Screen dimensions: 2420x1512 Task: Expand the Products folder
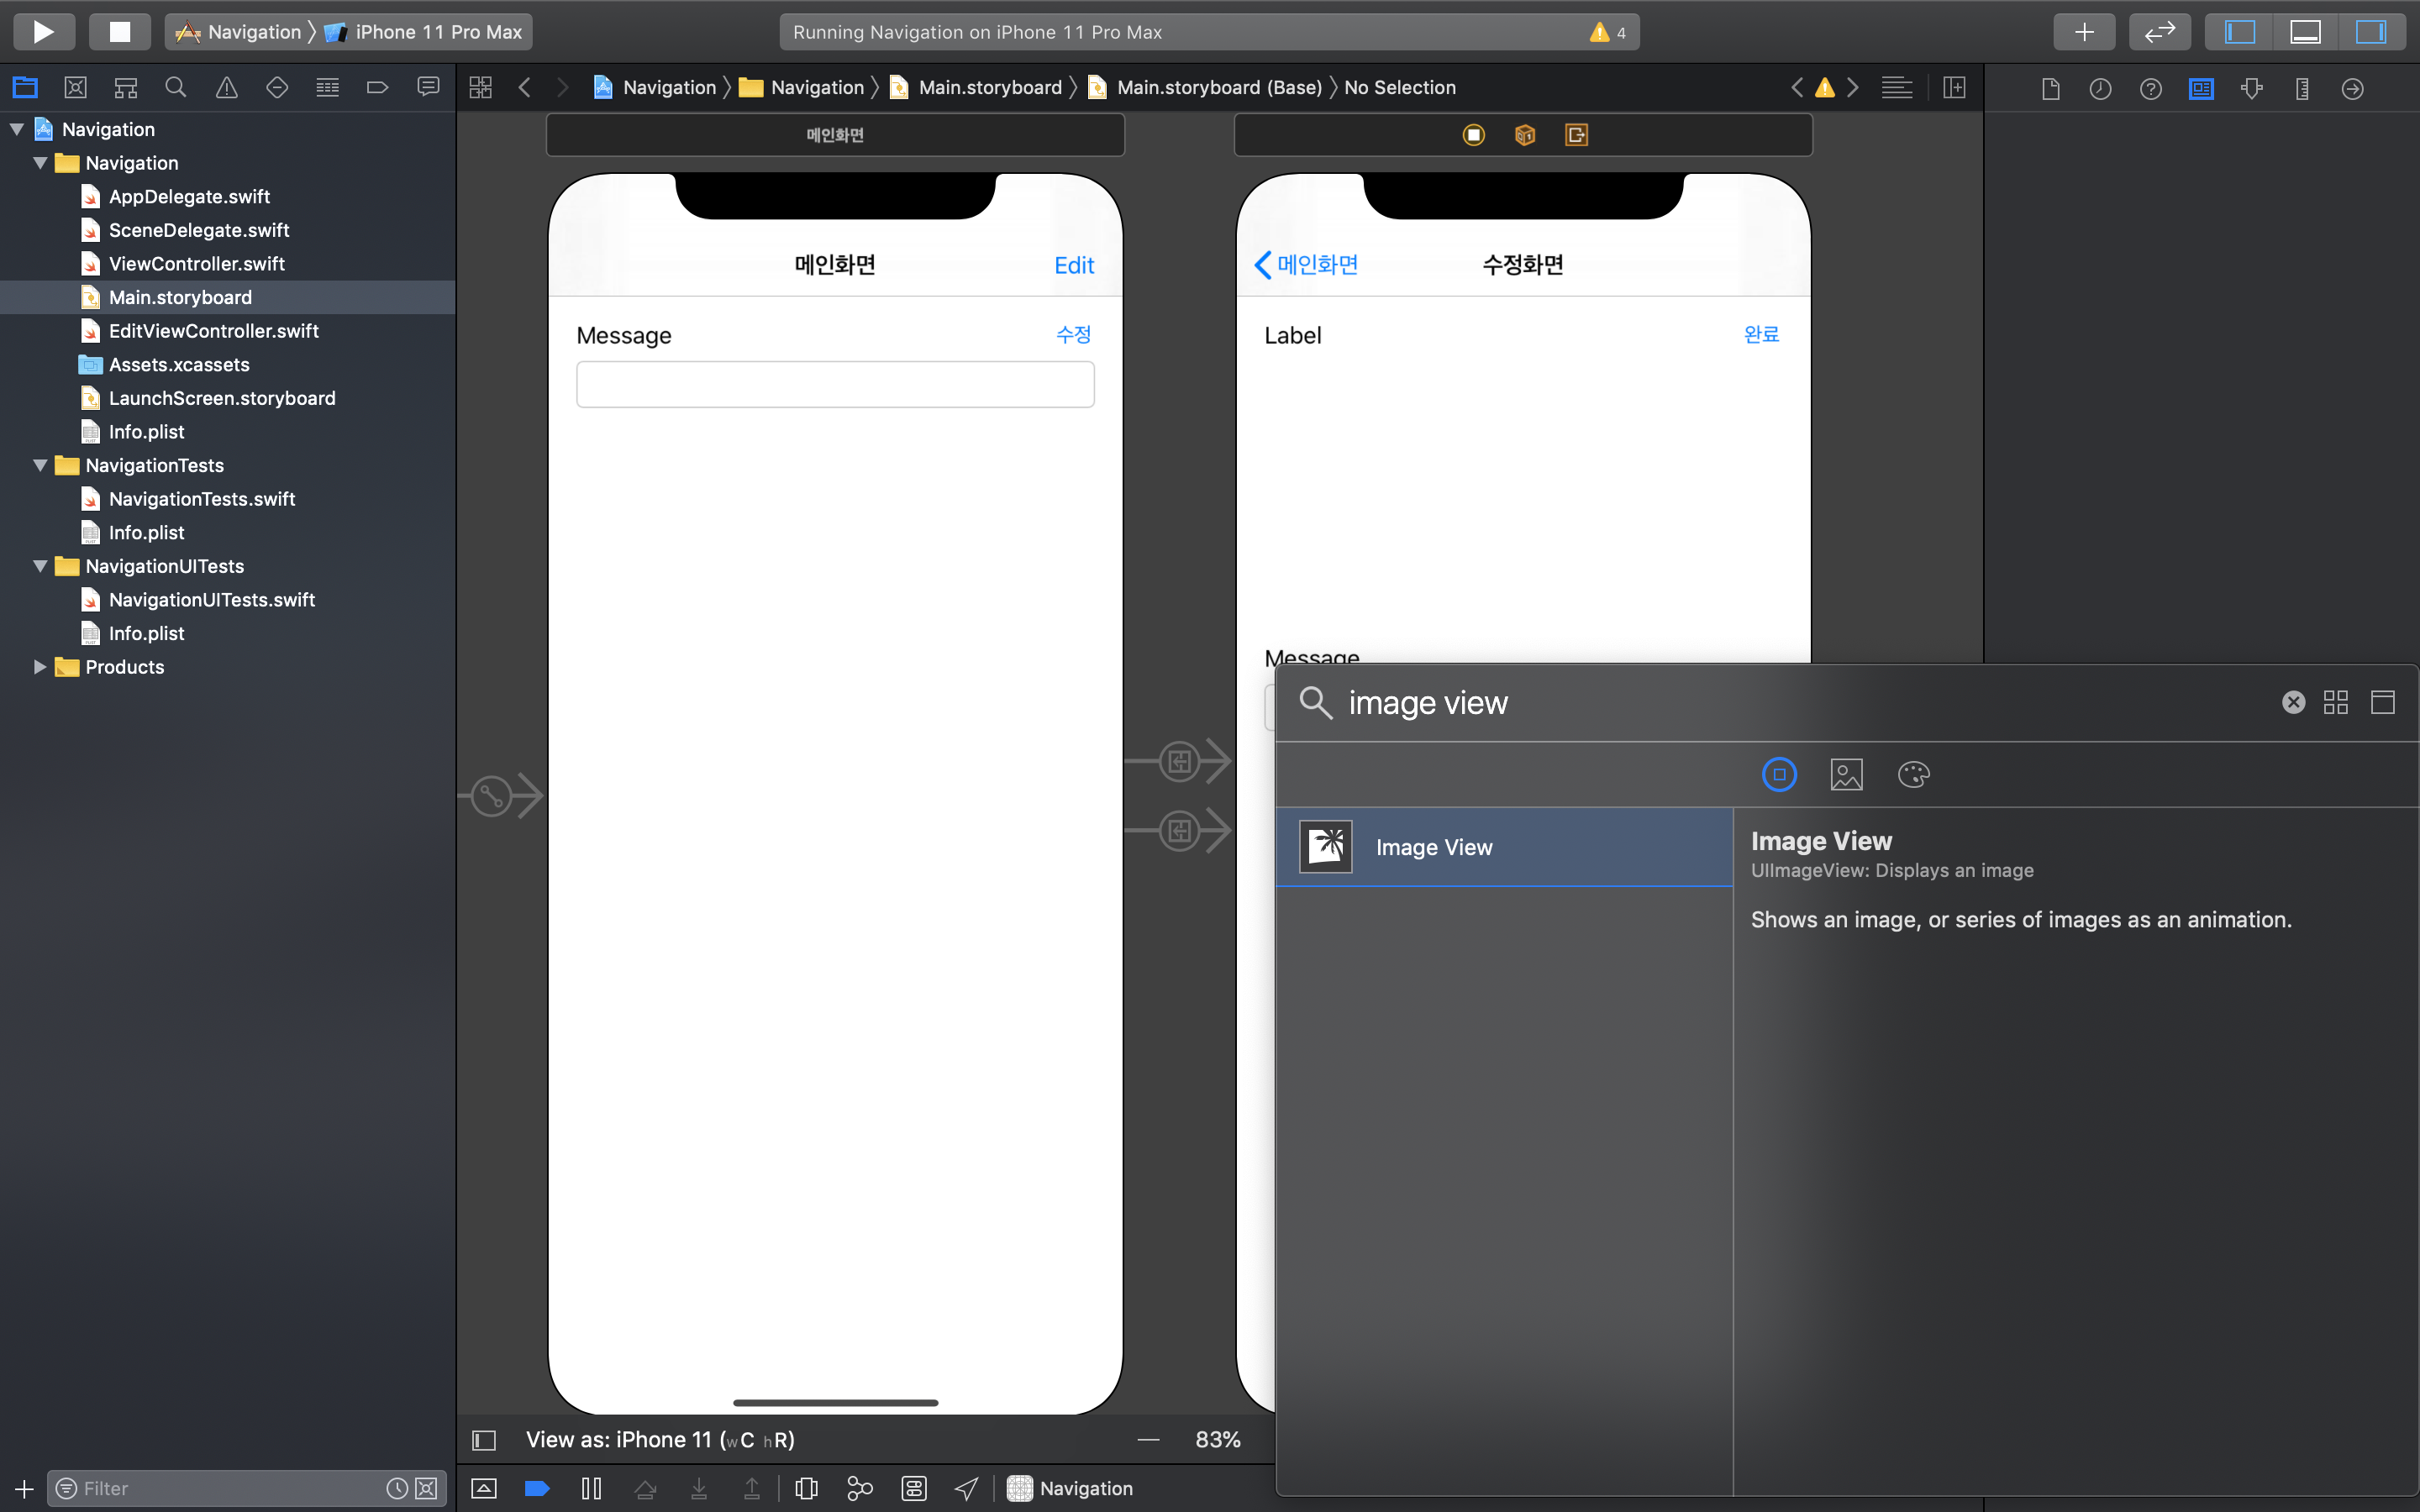40,667
